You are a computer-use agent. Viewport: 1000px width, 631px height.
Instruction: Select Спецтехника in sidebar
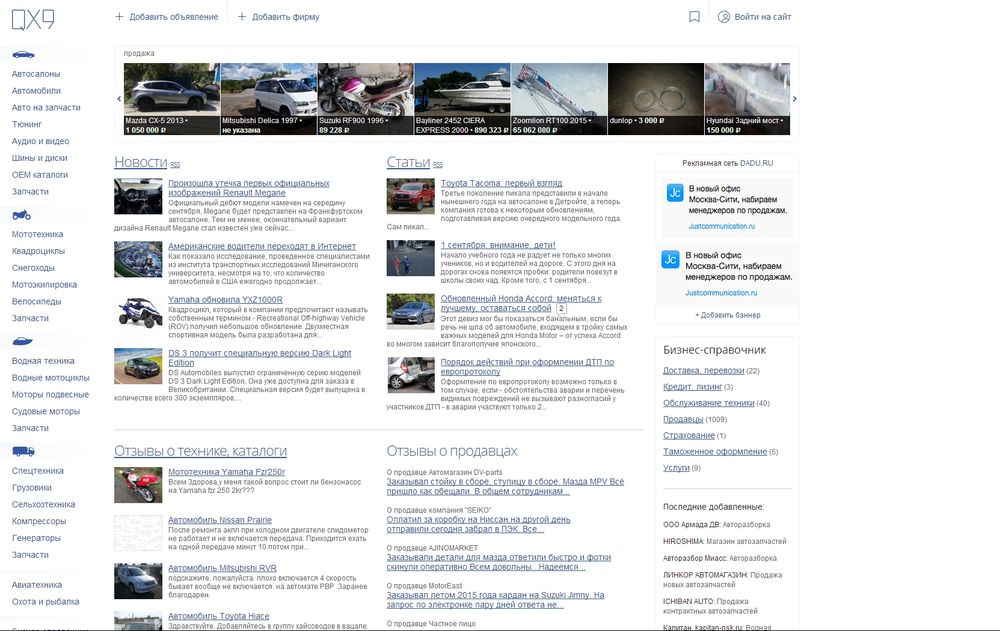(38, 471)
